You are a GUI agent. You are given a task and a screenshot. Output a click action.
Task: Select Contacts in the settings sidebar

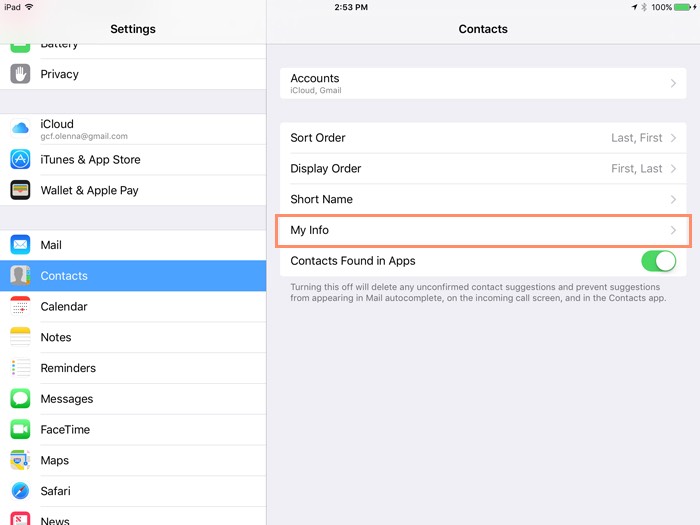pyautogui.click(x=64, y=276)
